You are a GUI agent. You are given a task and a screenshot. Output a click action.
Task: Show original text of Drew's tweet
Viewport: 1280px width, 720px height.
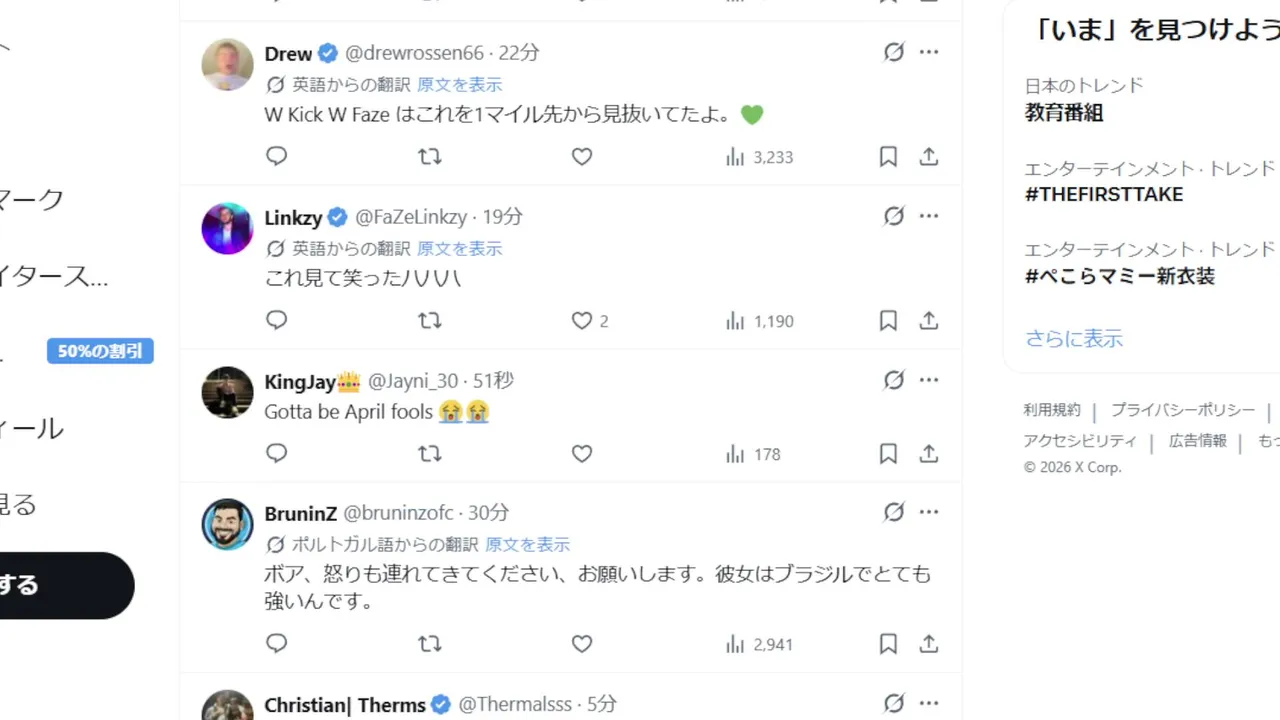[x=460, y=85]
